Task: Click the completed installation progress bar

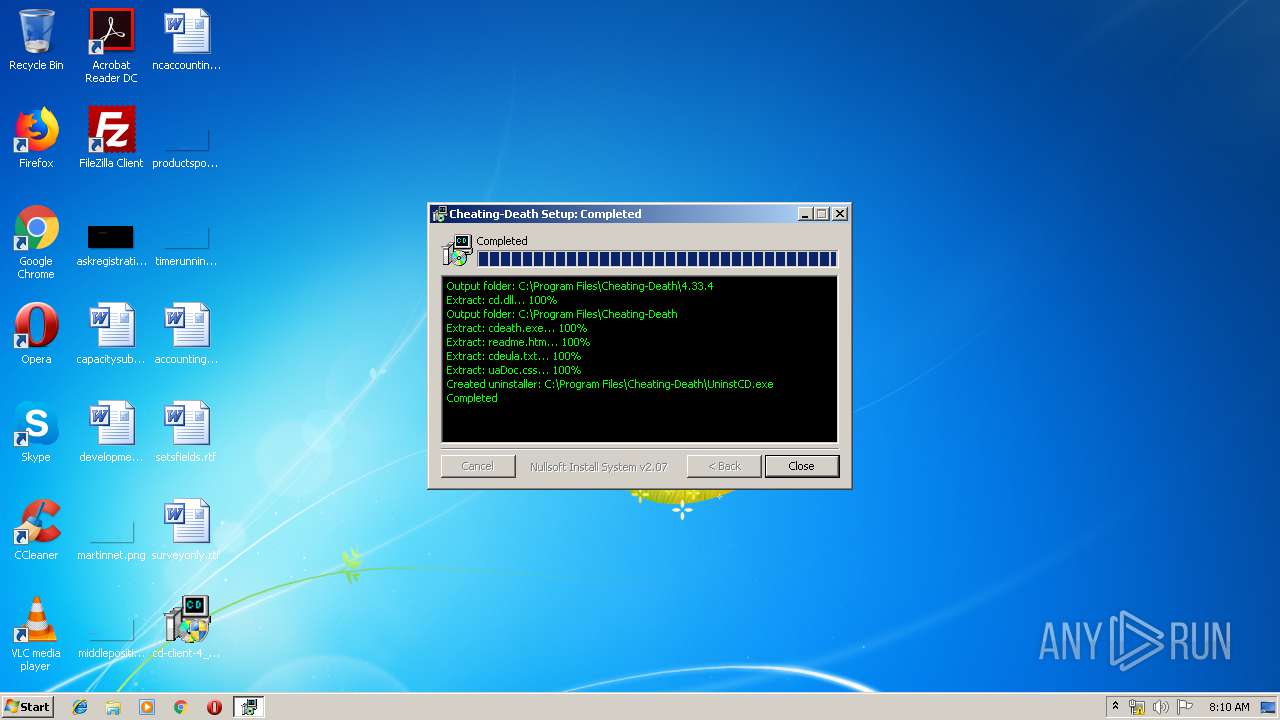Action: (x=657, y=259)
